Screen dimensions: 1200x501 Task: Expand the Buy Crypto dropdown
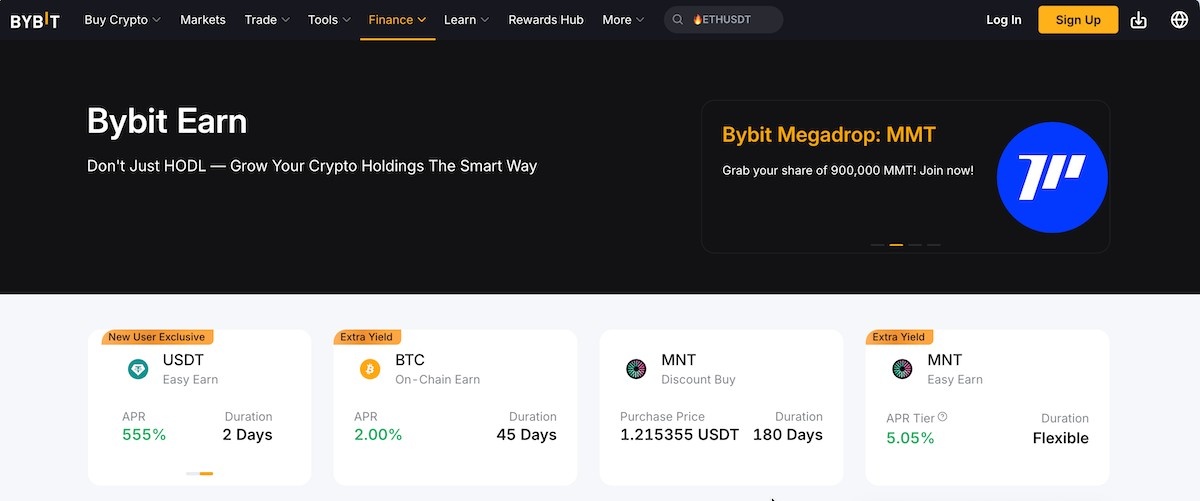click(122, 20)
